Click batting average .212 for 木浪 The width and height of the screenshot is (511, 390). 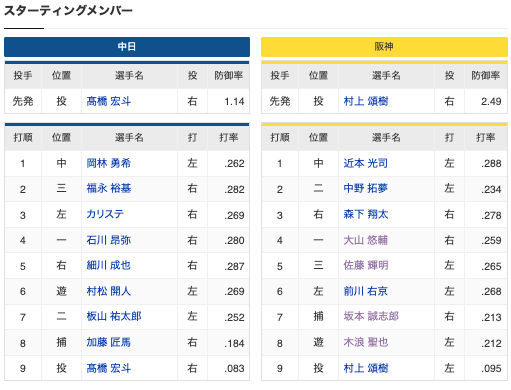click(491, 343)
